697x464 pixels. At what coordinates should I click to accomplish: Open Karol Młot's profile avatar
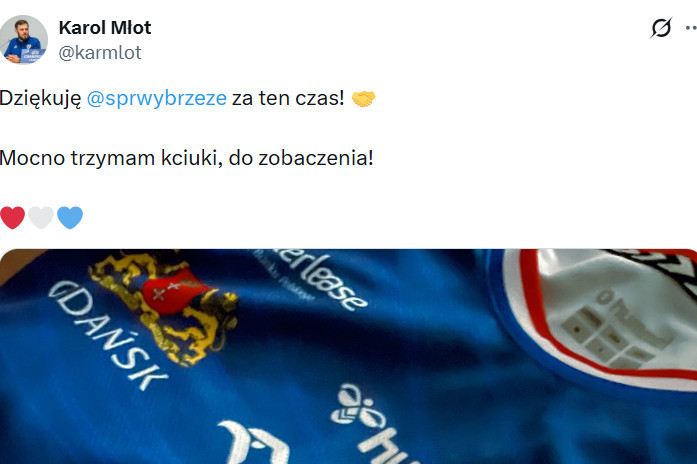[x=24, y=39]
